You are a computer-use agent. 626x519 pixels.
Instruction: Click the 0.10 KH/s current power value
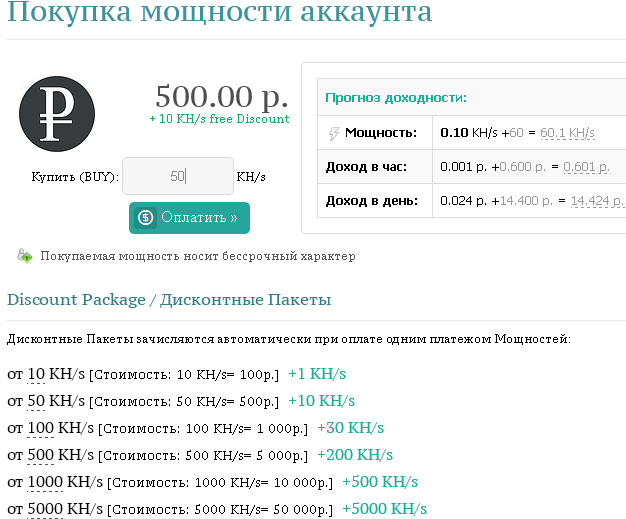pos(469,133)
